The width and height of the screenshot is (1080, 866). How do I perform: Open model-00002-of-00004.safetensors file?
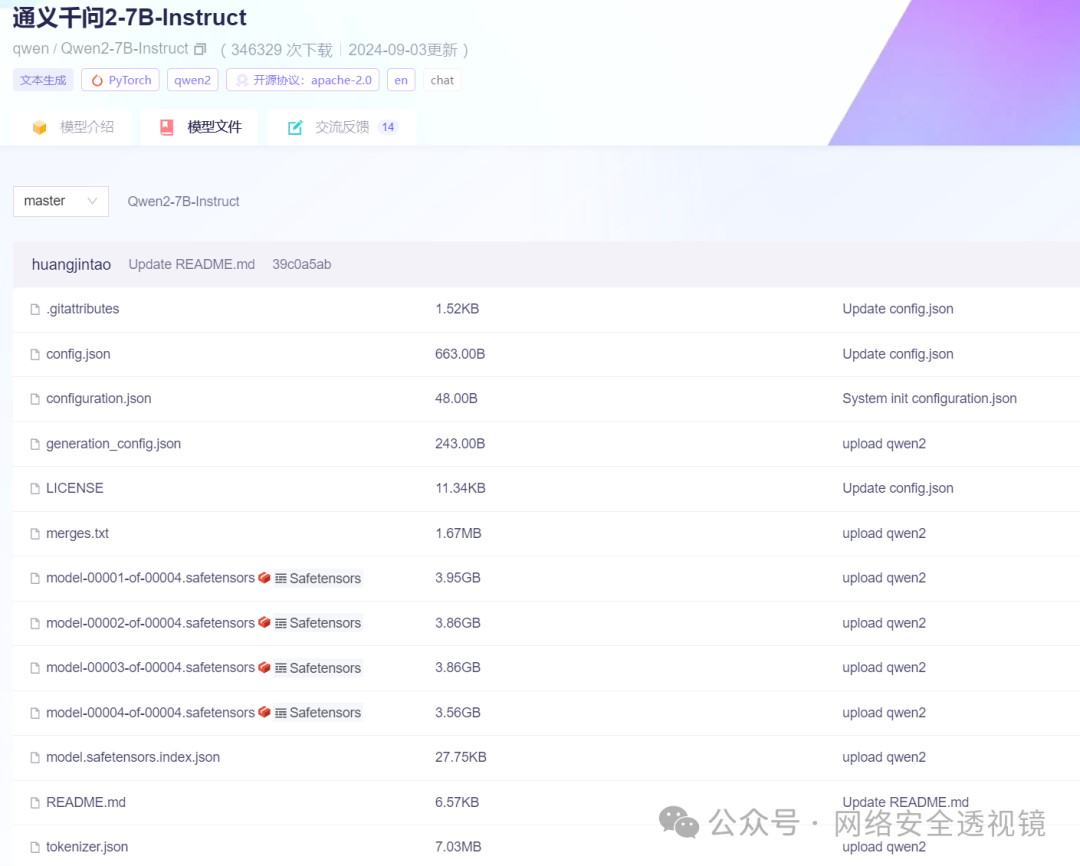click(150, 623)
